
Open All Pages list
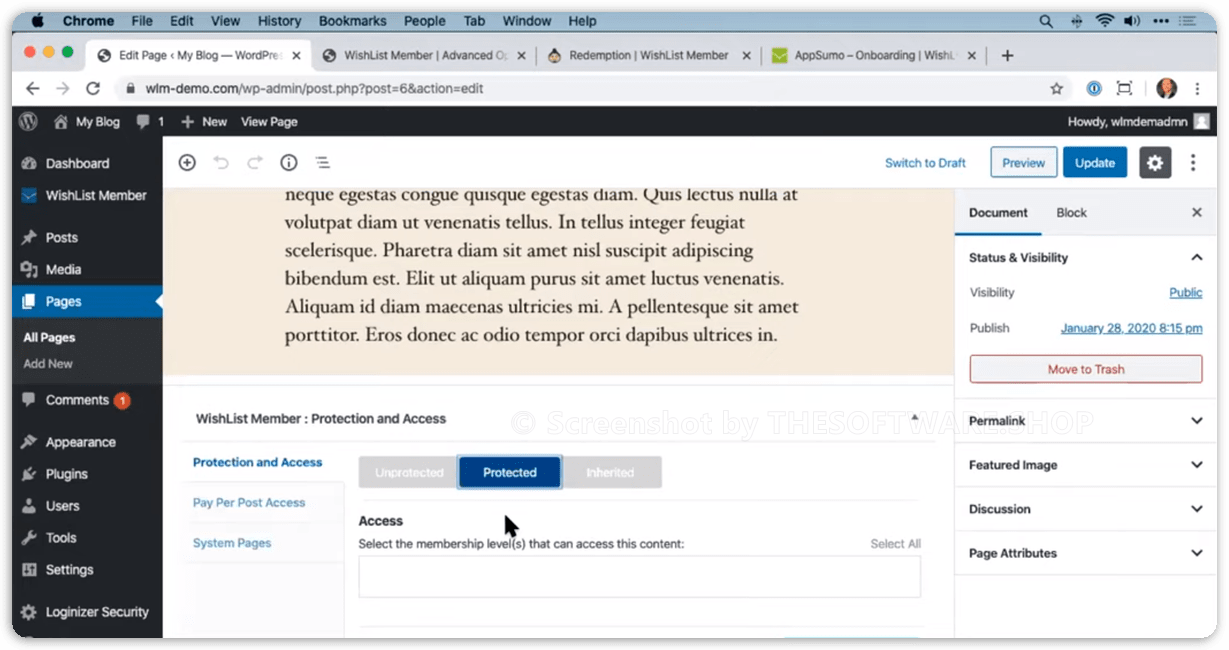tap(49, 338)
